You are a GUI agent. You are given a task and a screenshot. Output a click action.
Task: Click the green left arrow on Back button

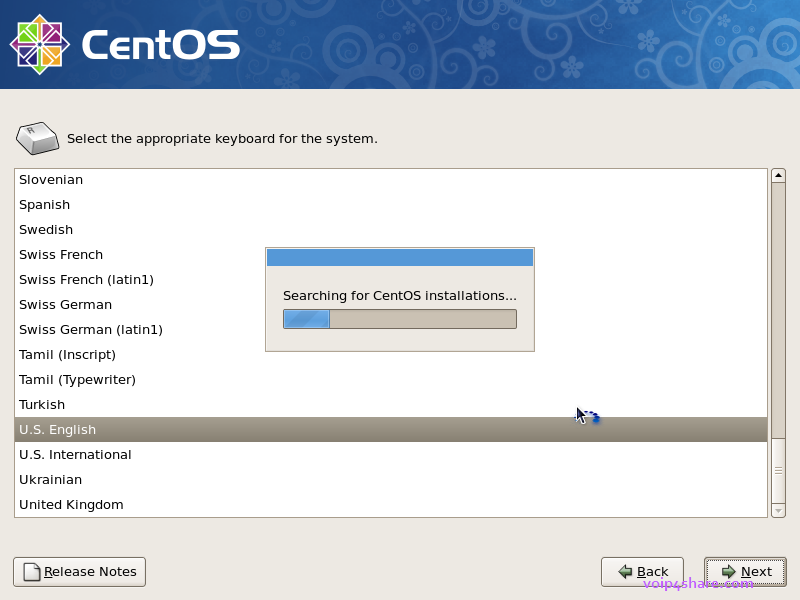(x=625, y=571)
